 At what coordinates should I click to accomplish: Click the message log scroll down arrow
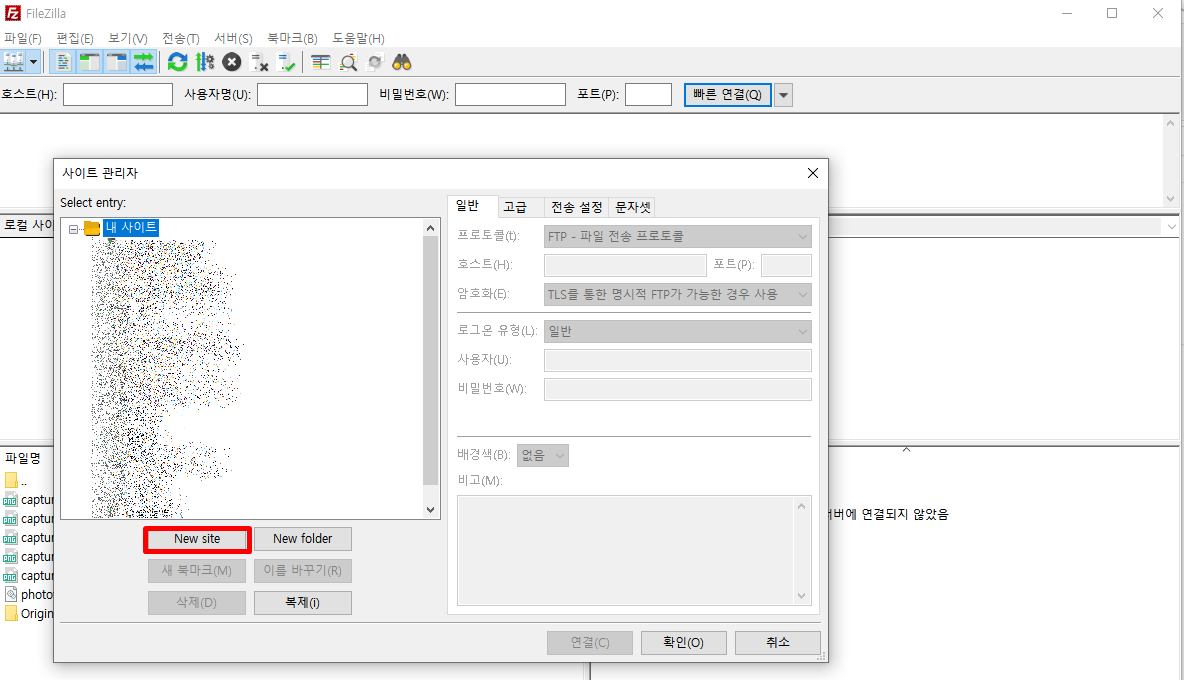(x=1170, y=198)
